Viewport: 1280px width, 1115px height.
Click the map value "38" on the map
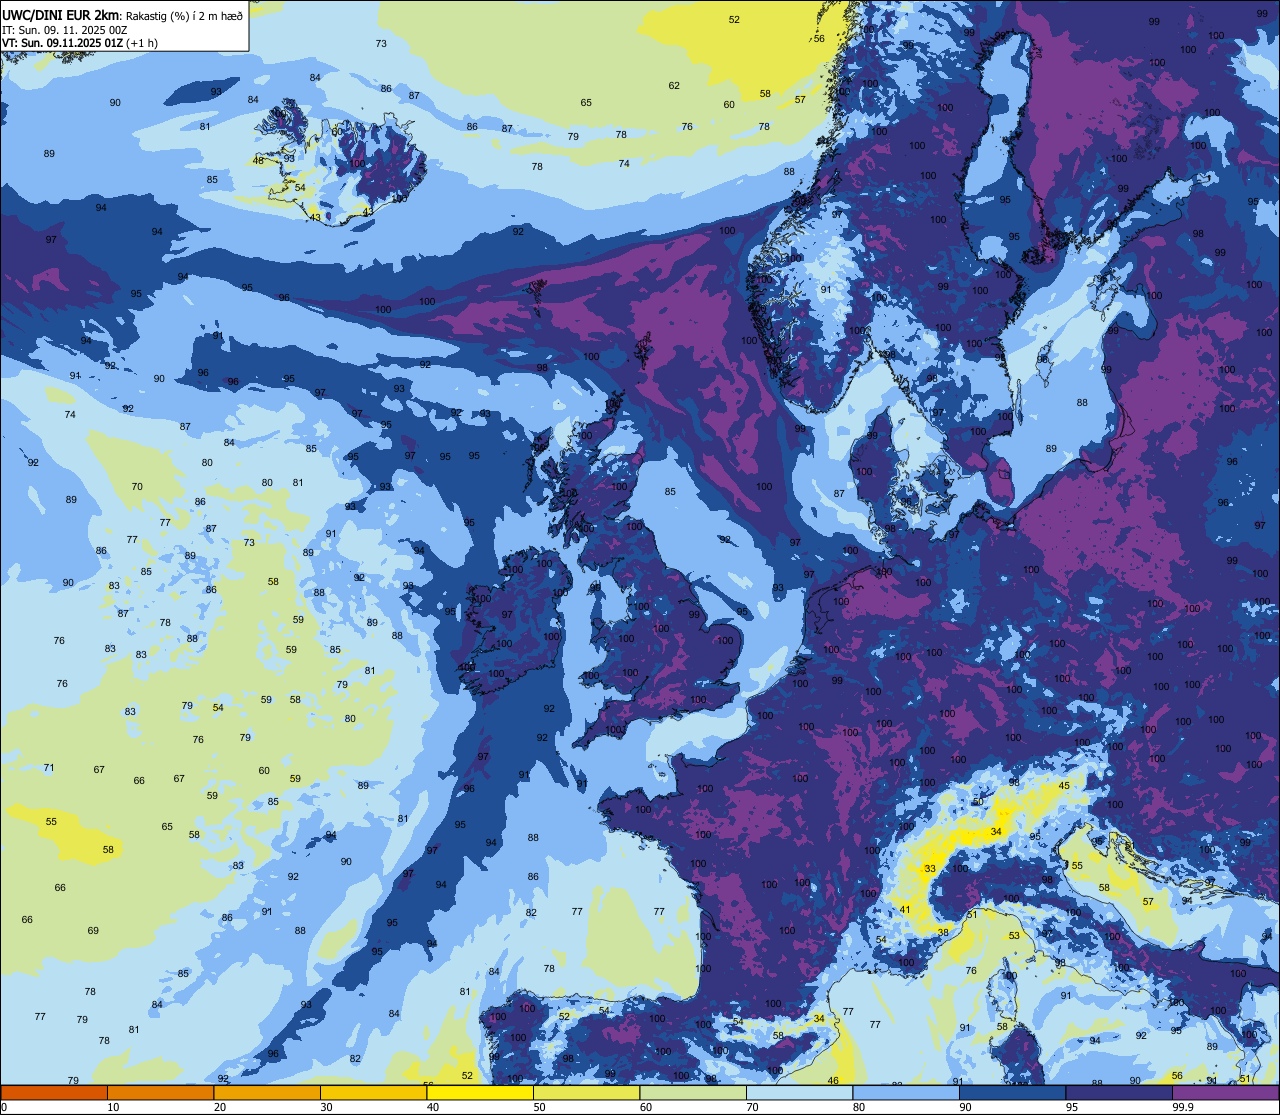point(942,932)
